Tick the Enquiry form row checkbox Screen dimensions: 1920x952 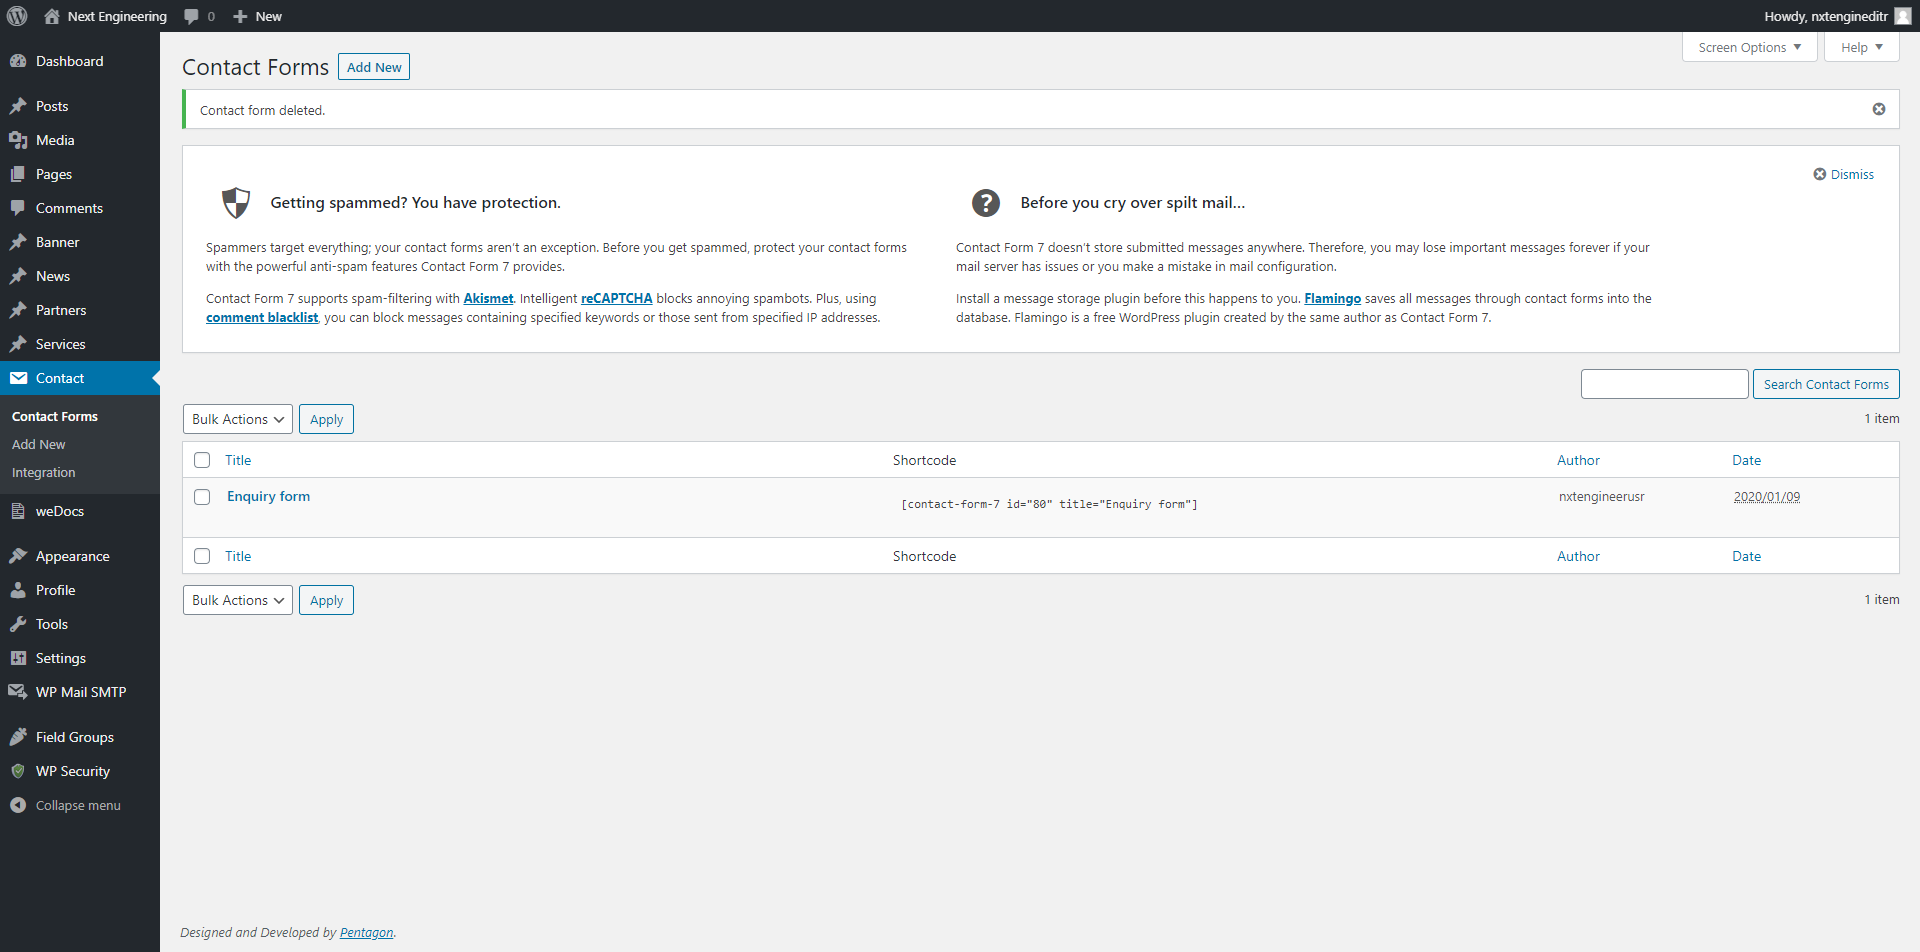202,497
